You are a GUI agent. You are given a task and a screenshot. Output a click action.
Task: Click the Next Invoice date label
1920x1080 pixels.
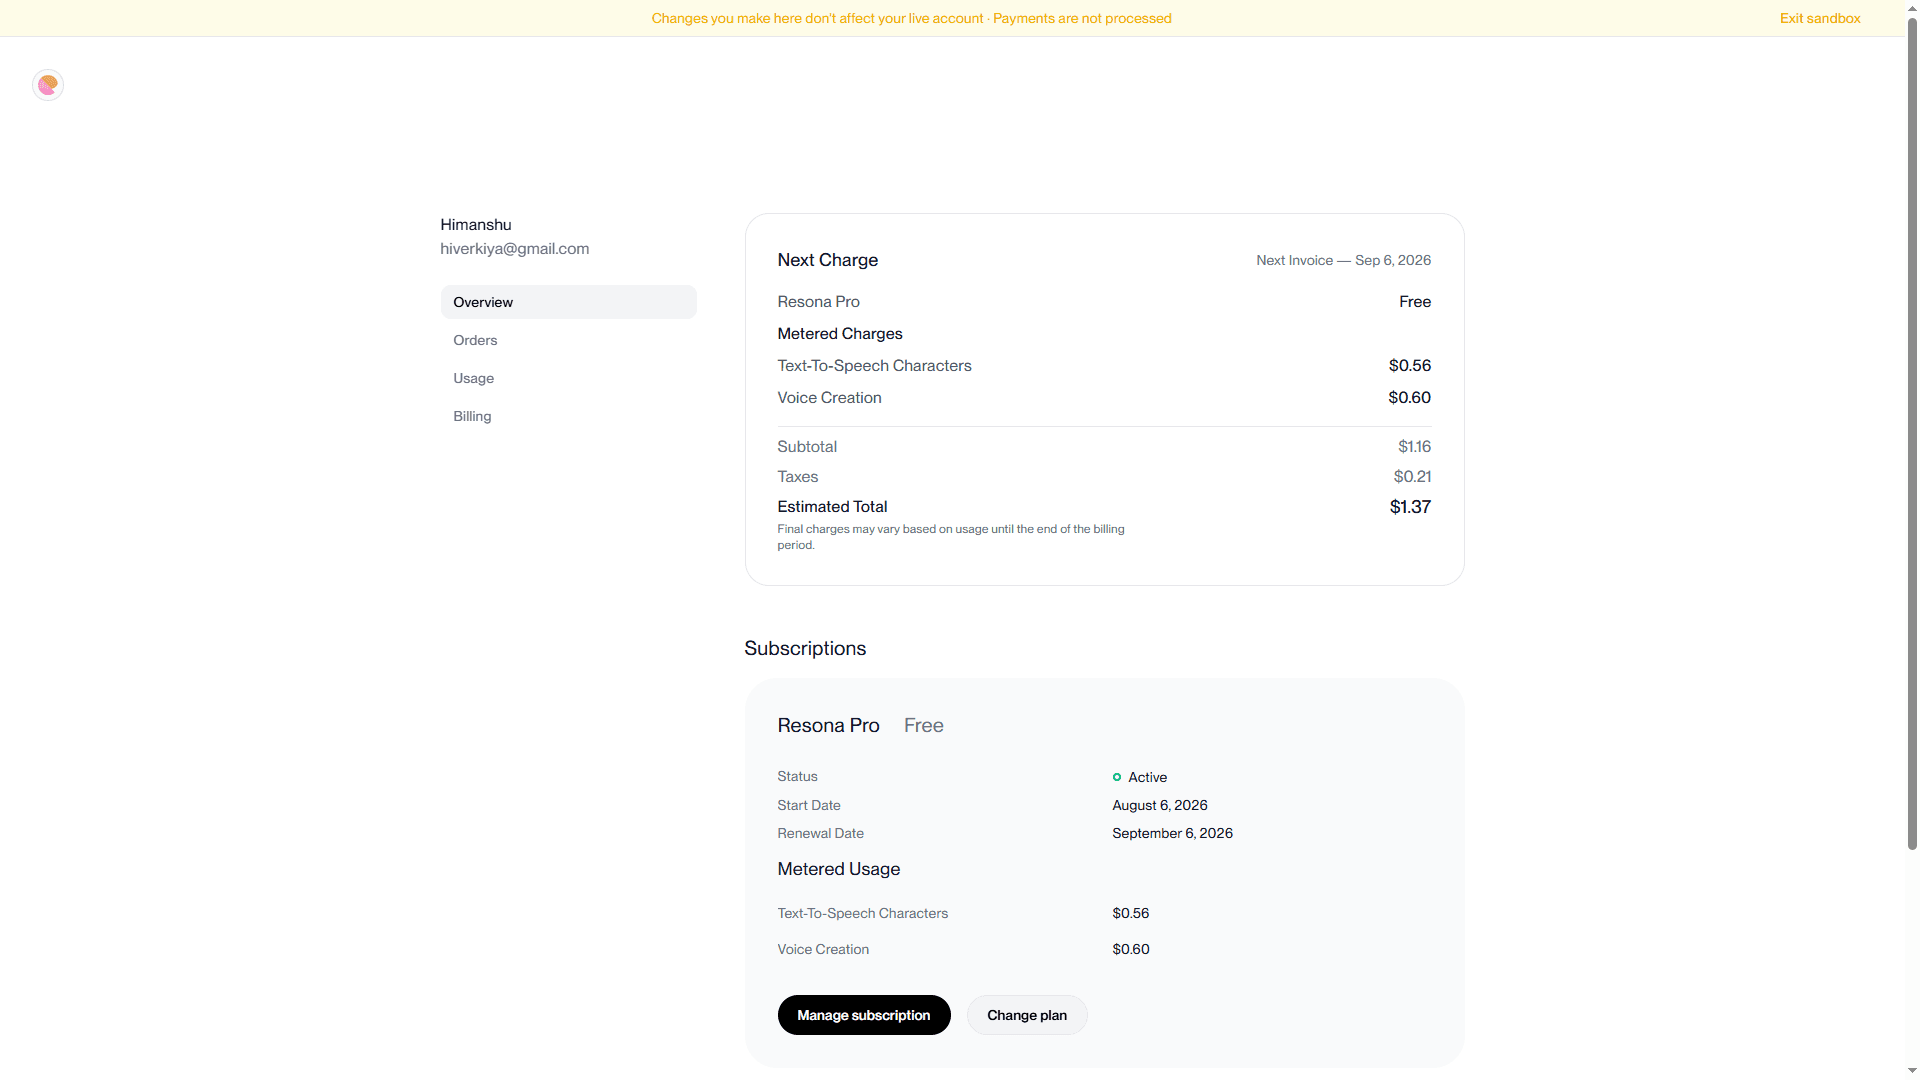[1343, 260]
